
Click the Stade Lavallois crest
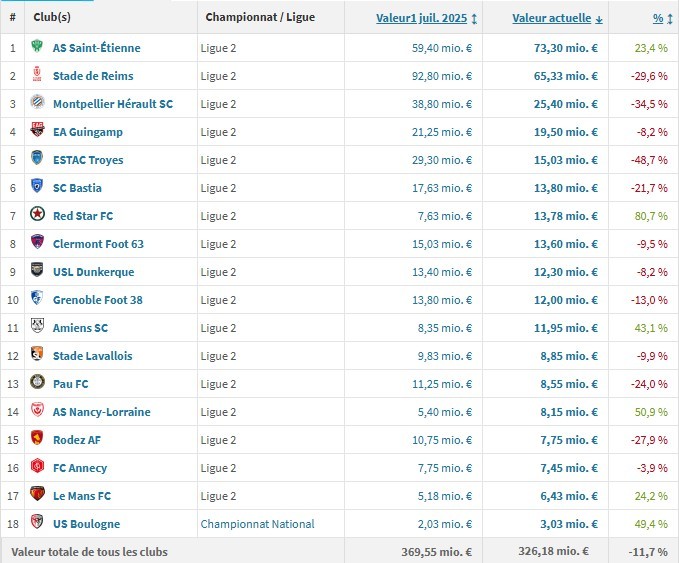click(x=37, y=353)
